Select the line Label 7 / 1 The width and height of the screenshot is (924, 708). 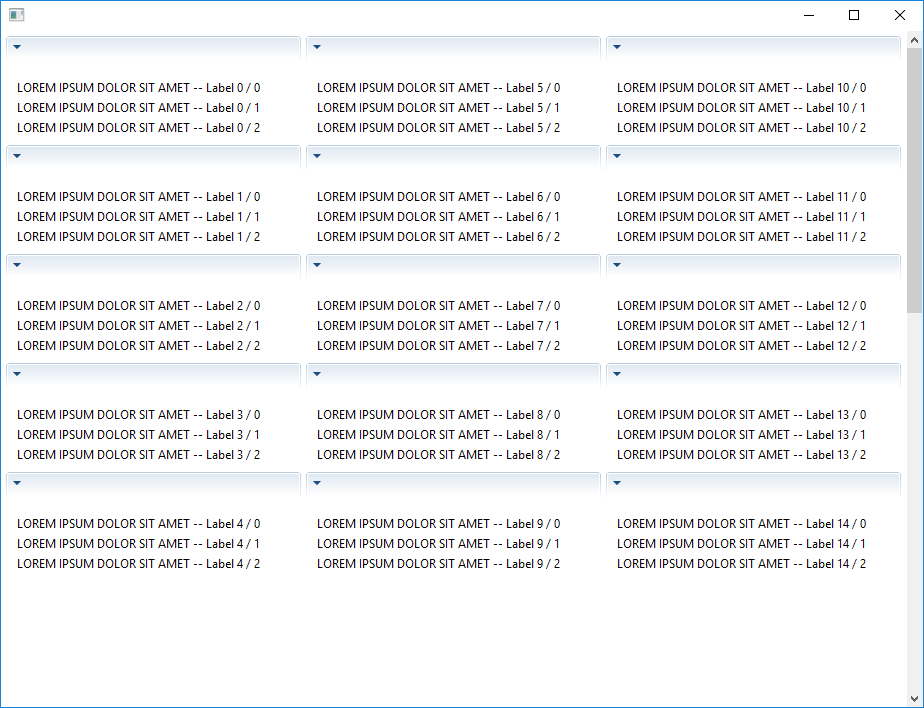[x=438, y=326]
